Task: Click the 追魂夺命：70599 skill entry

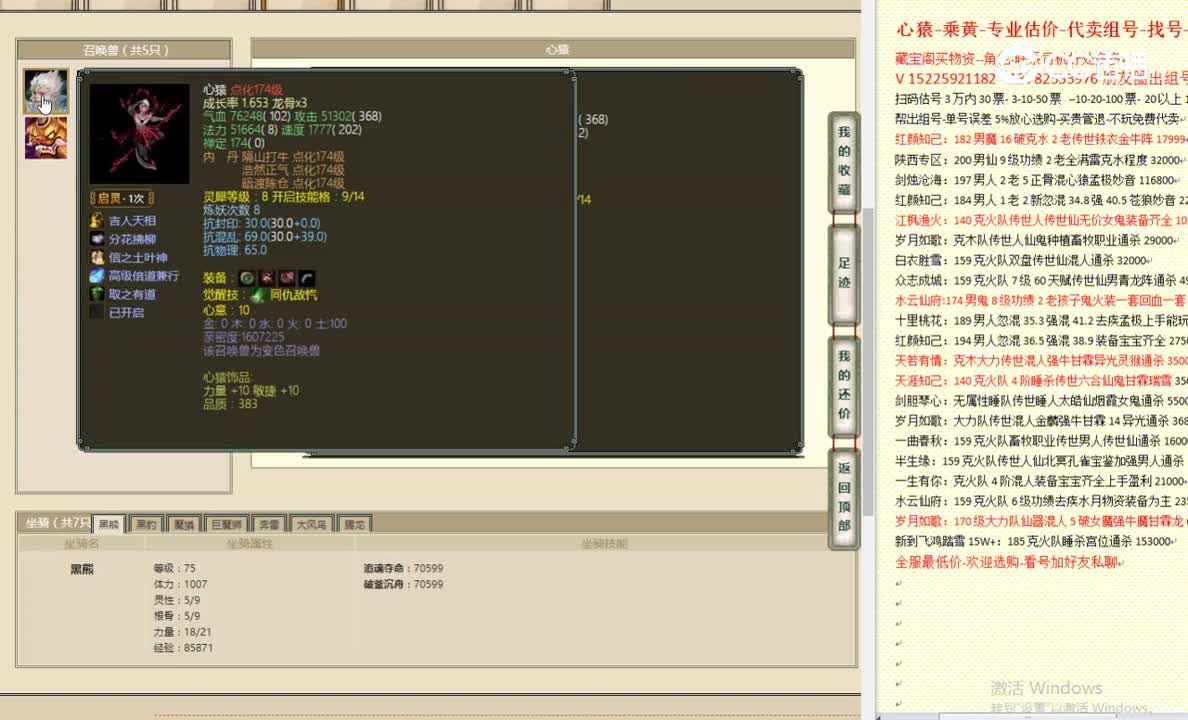Action: click(x=403, y=568)
